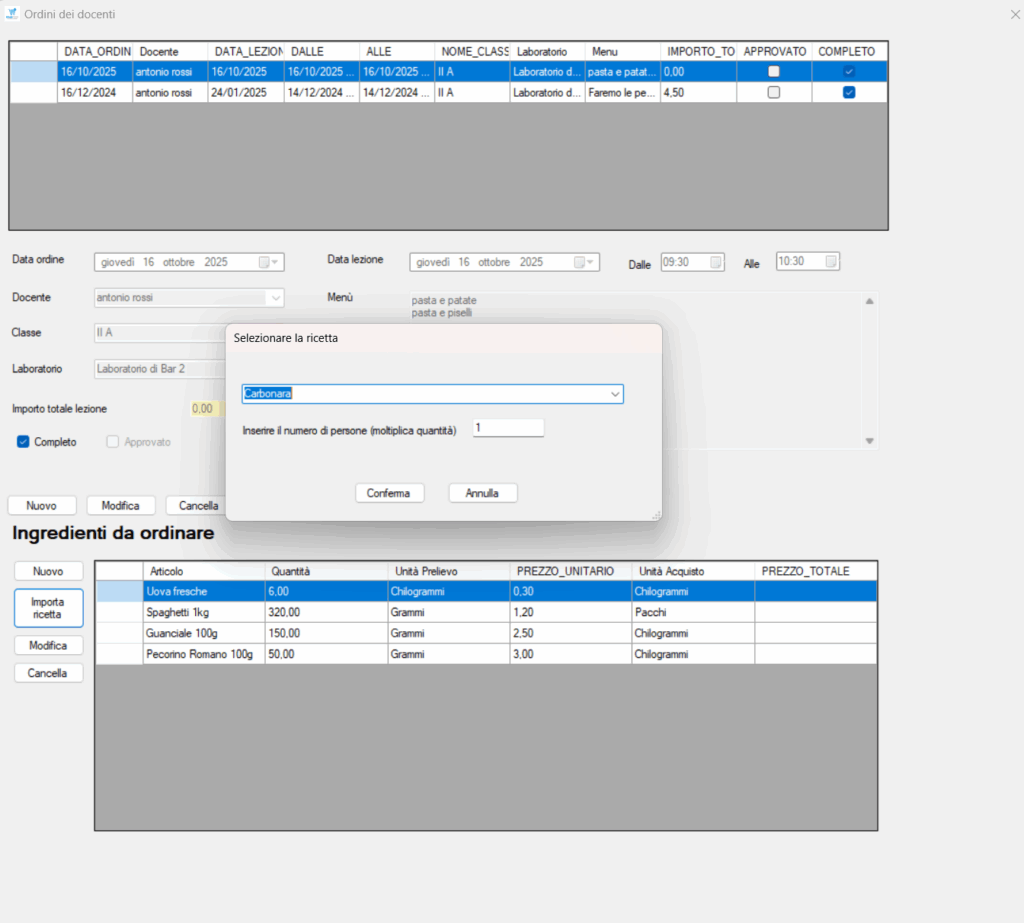
Task: Sort ingredients by Quantità column header
Action: tap(325, 571)
